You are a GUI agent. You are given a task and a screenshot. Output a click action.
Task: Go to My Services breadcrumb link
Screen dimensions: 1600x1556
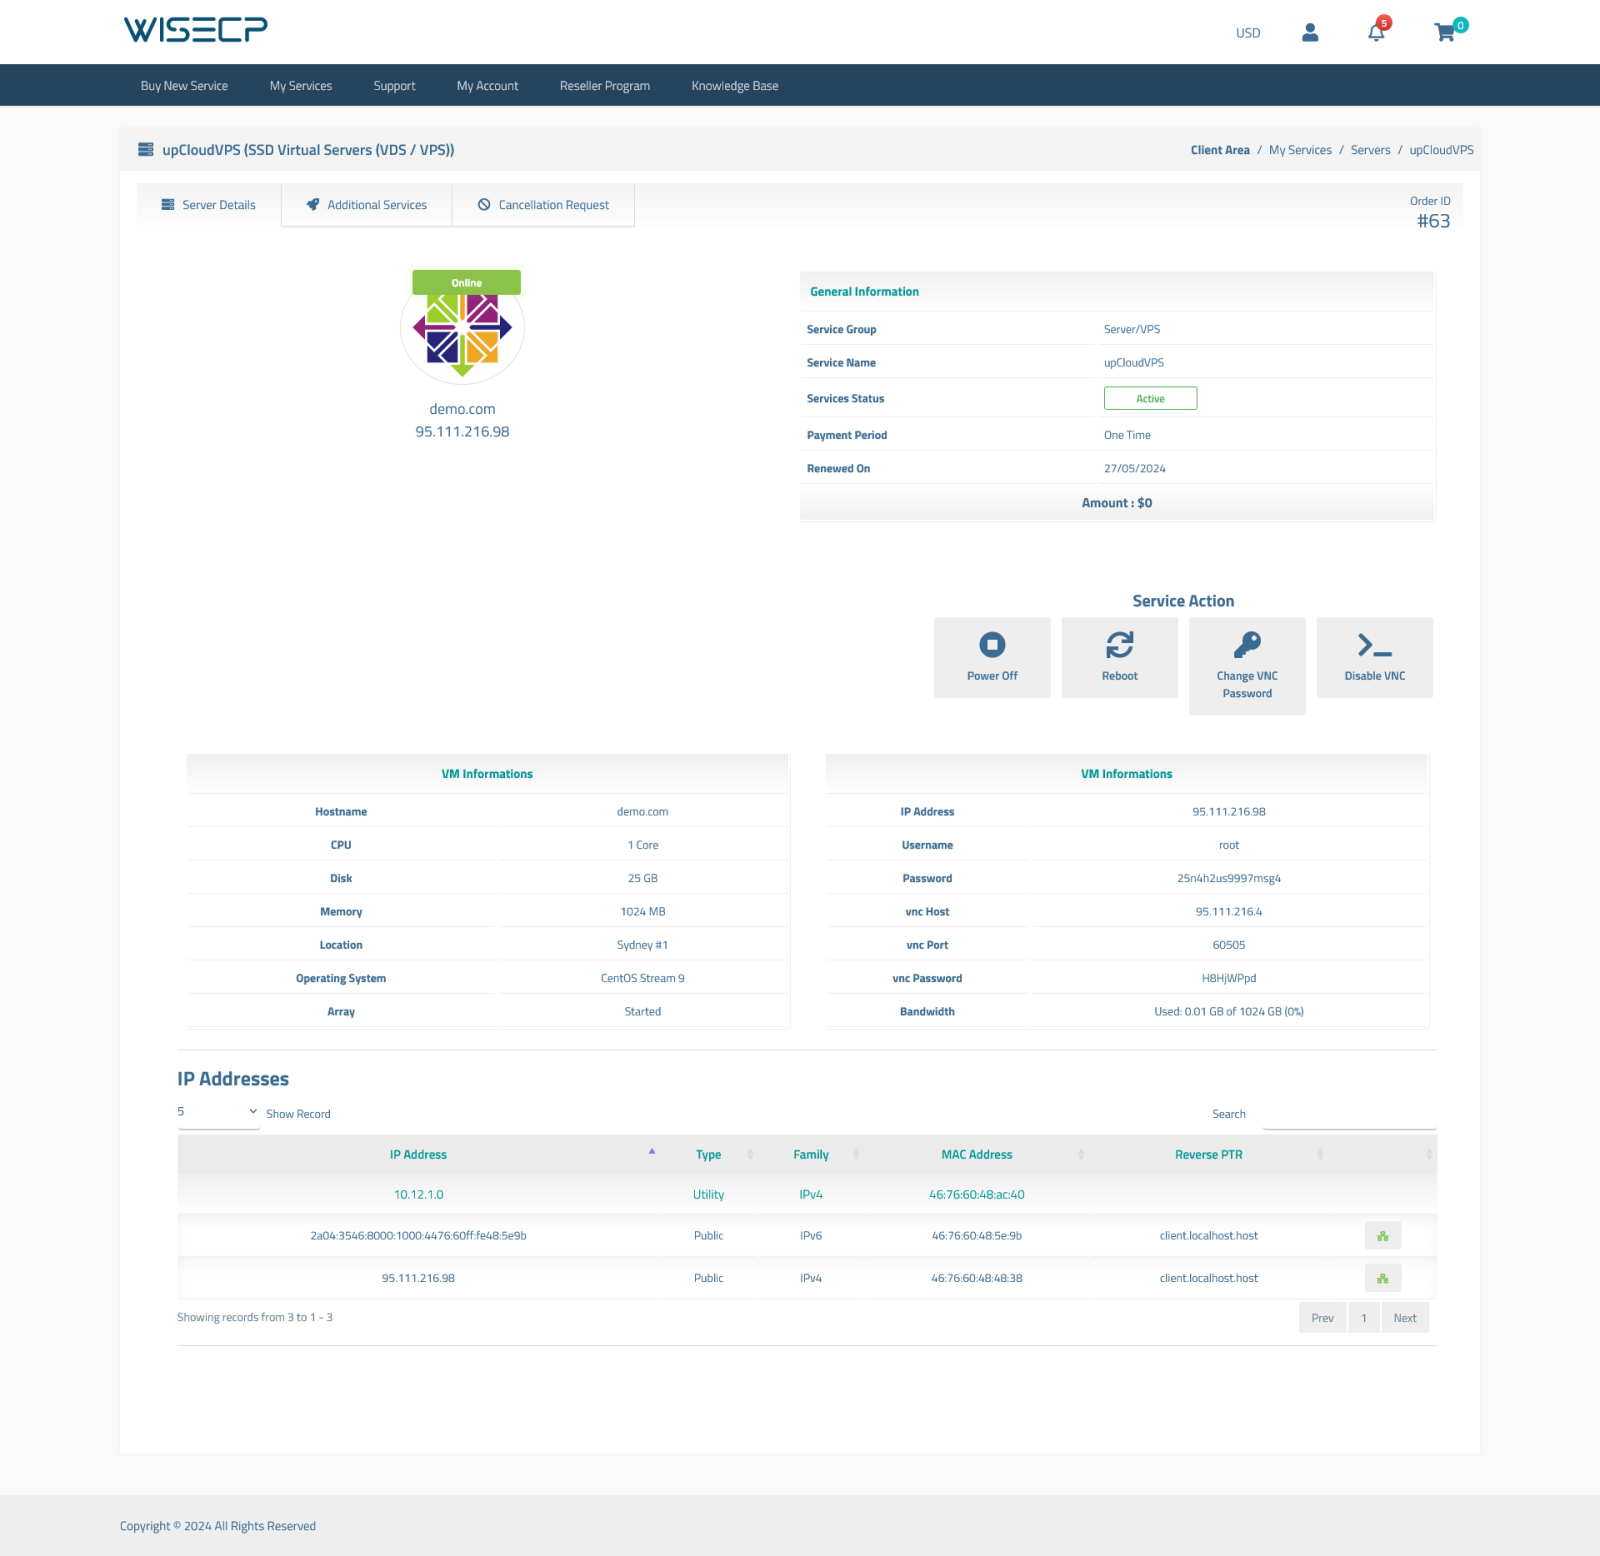(x=1300, y=150)
